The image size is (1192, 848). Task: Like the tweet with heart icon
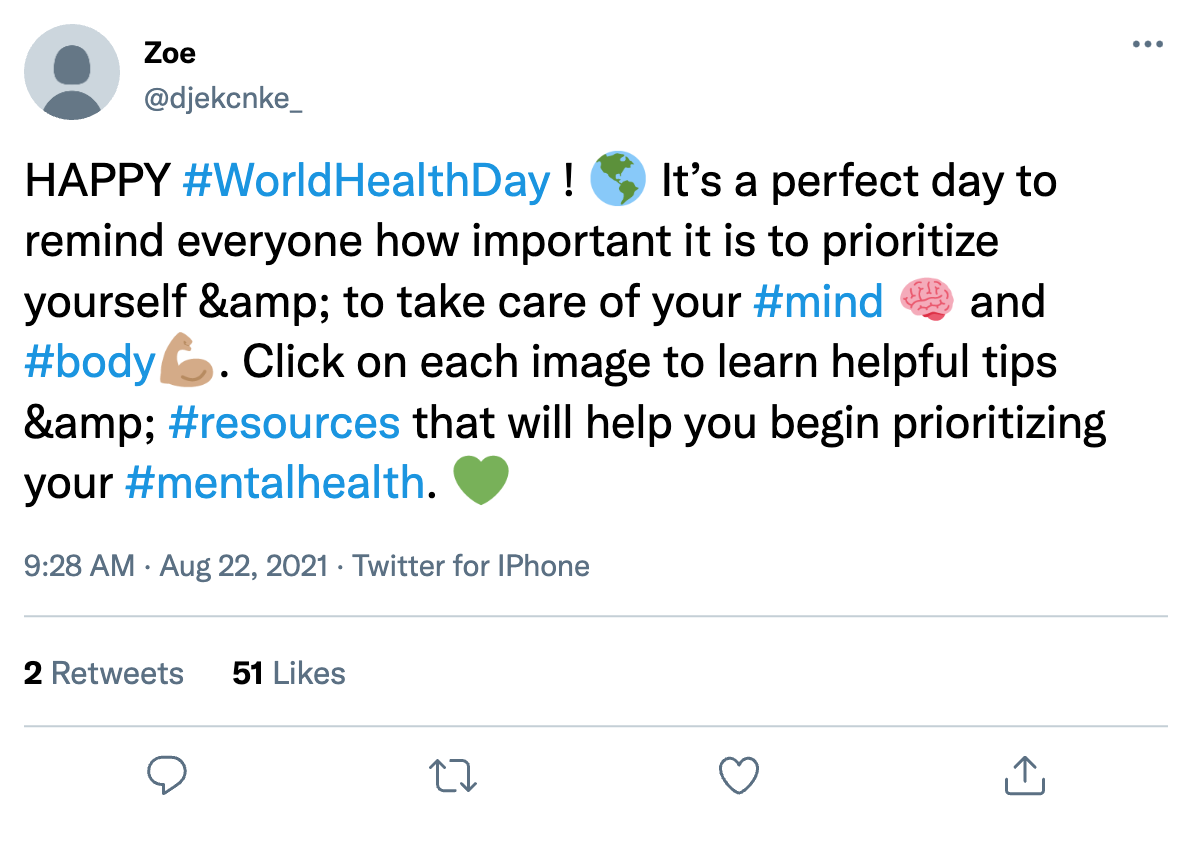click(x=739, y=775)
